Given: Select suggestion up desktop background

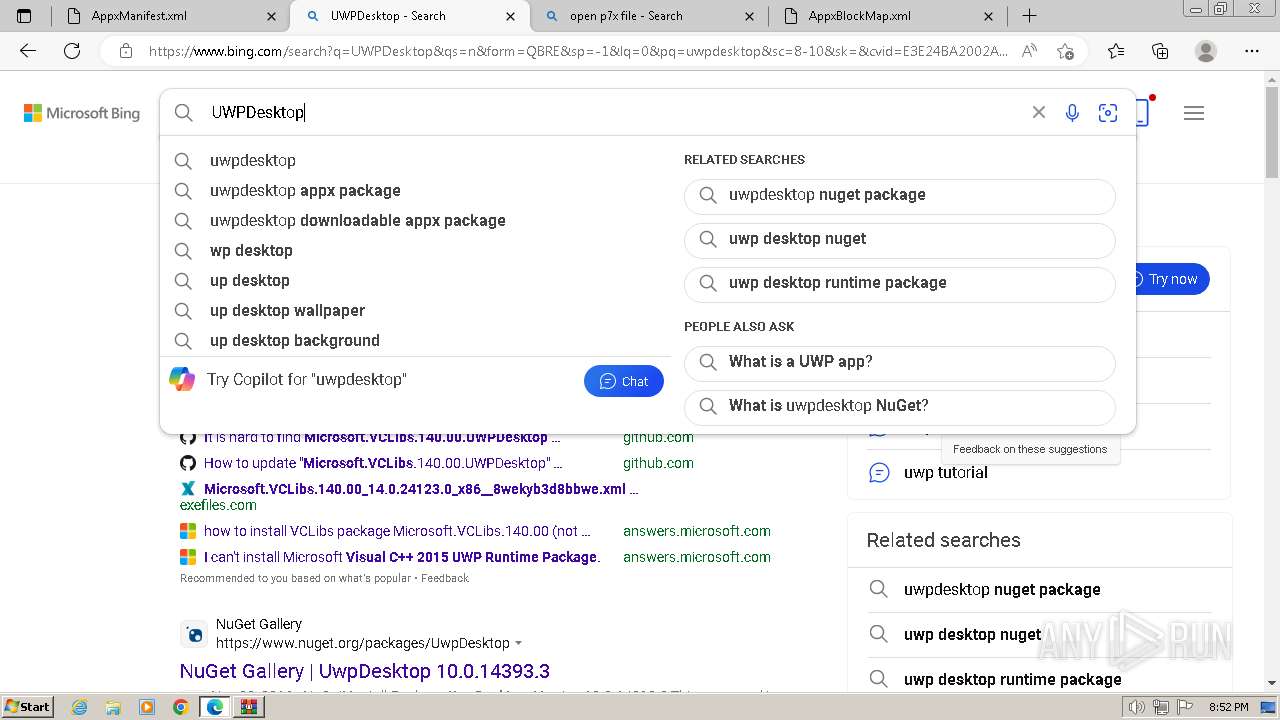Looking at the screenshot, I should point(415,340).
